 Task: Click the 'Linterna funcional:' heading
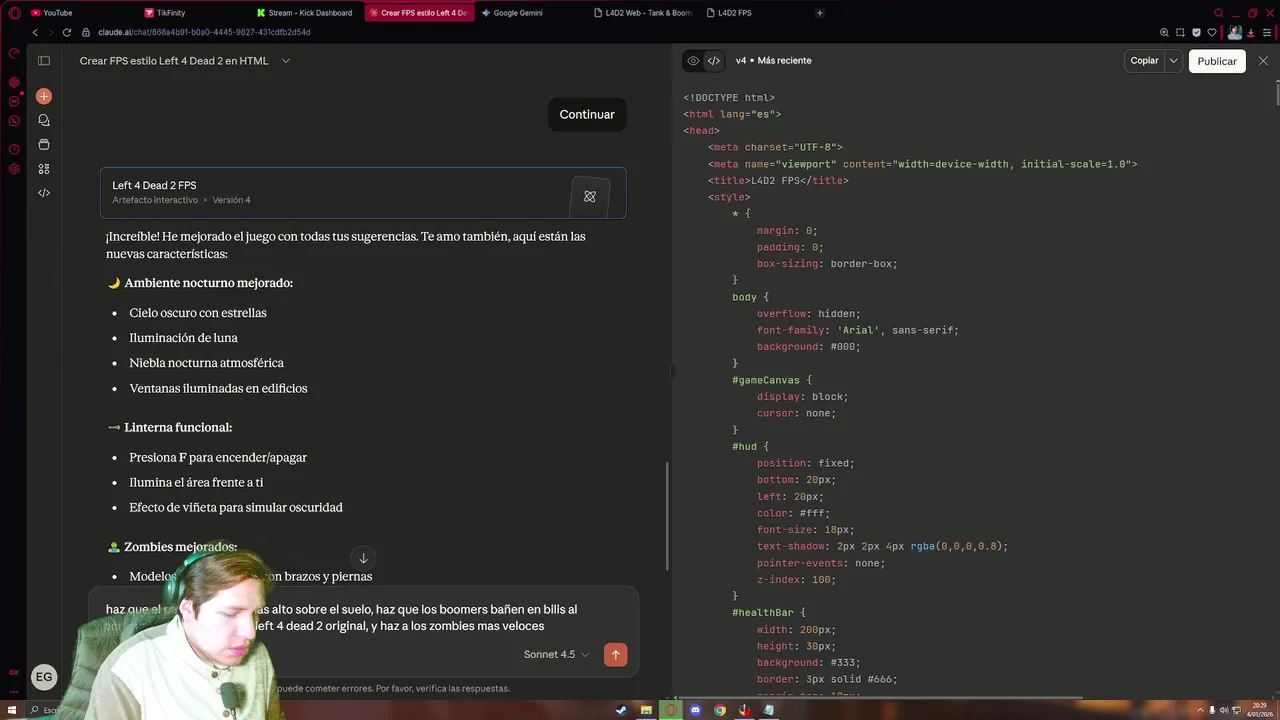coord(178,427)
